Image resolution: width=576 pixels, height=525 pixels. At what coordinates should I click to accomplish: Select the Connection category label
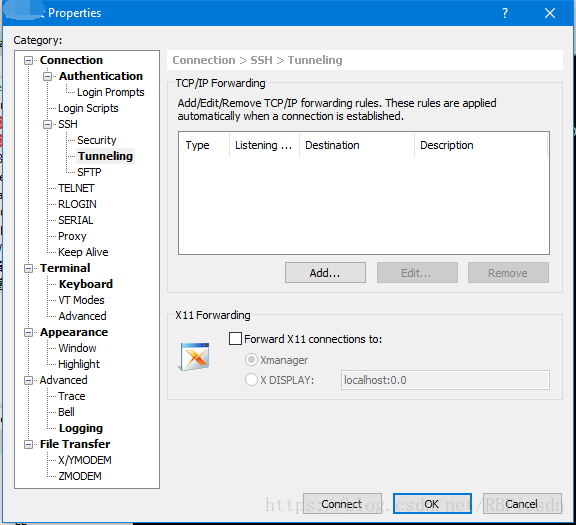71,60
